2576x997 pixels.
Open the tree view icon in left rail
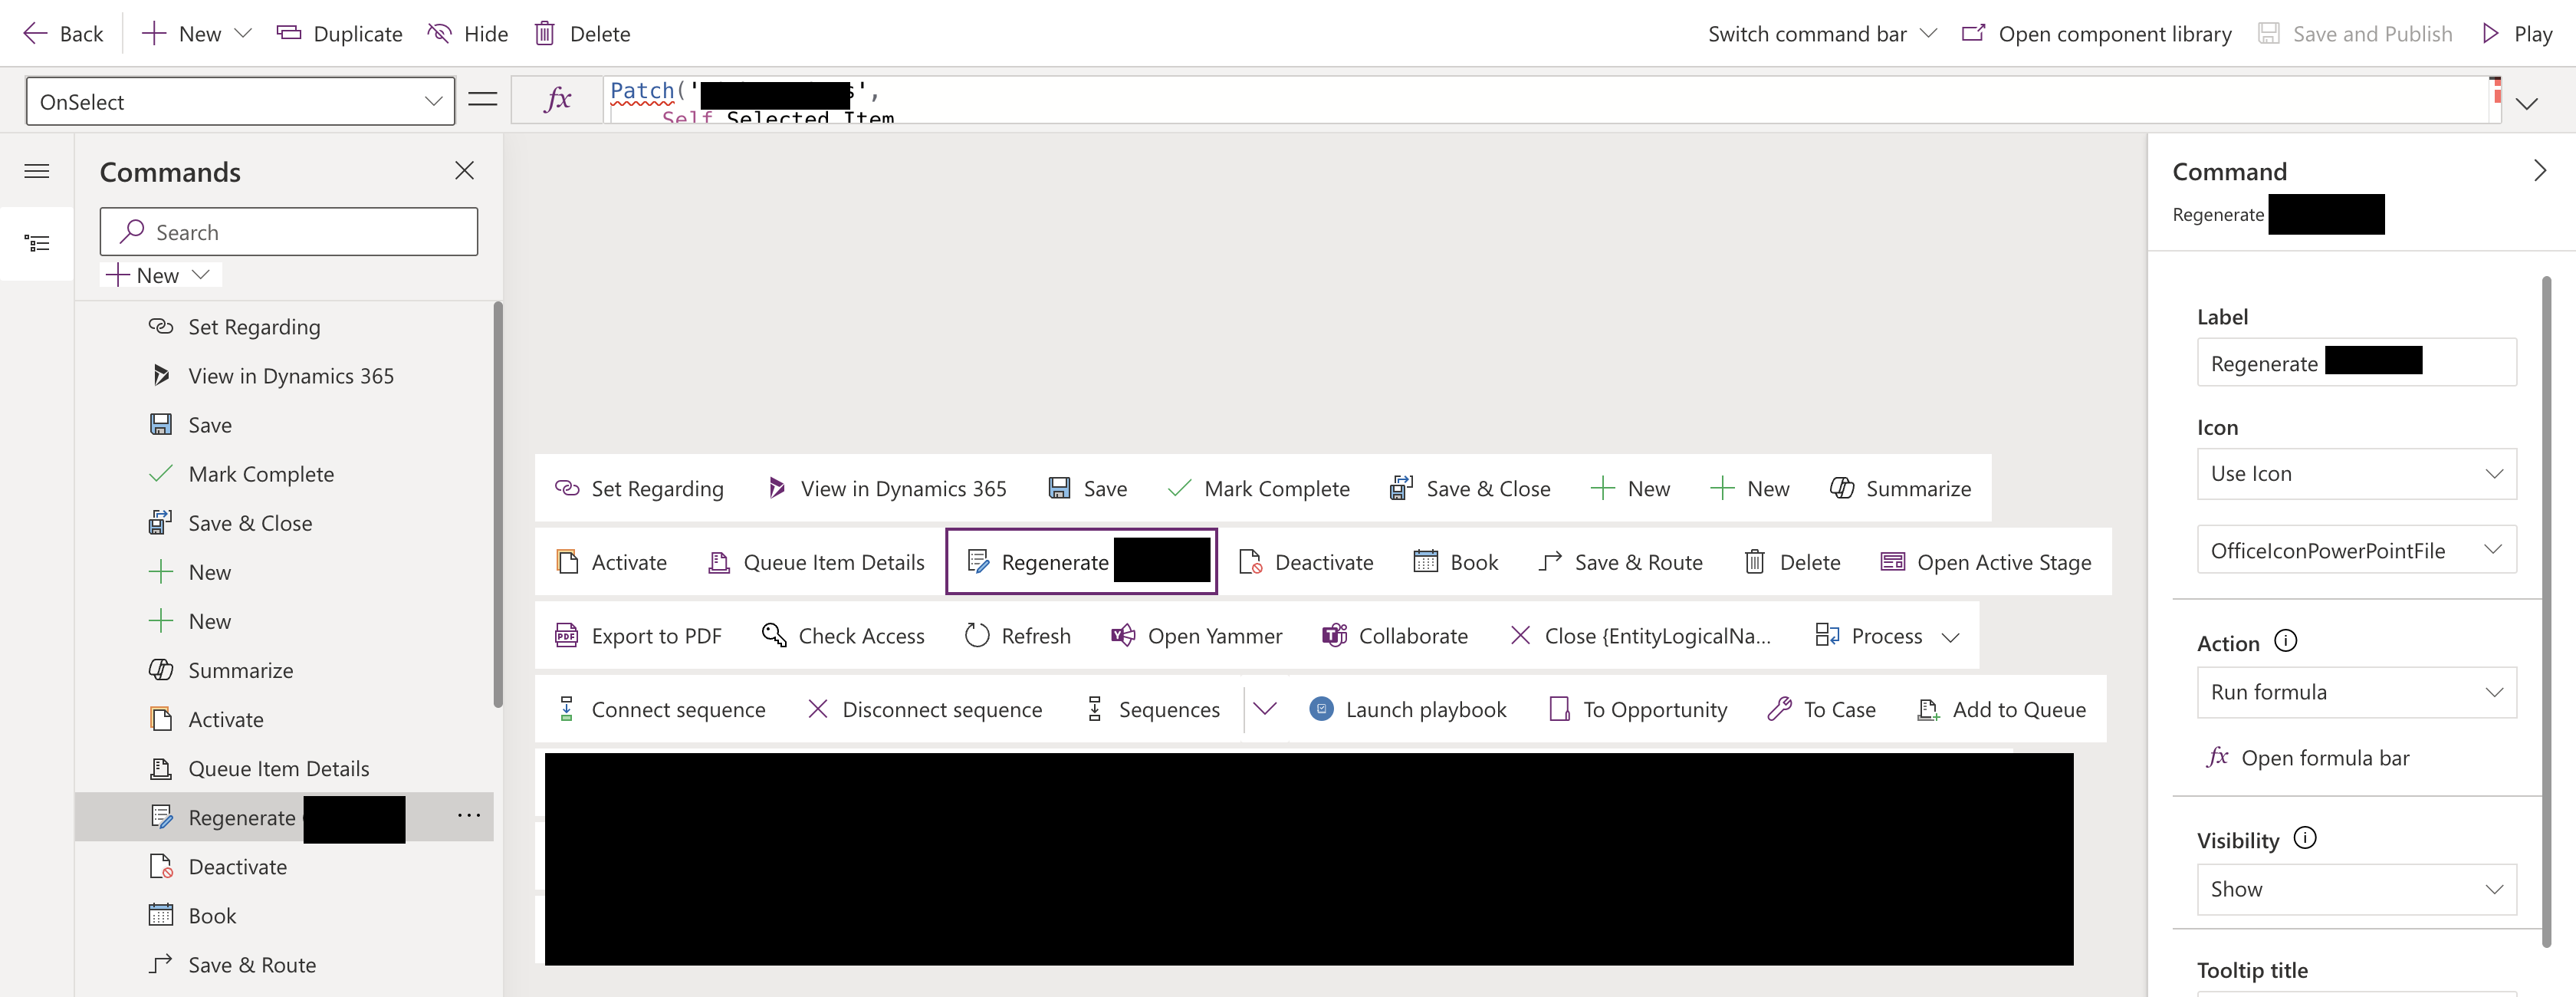point(37,243)
